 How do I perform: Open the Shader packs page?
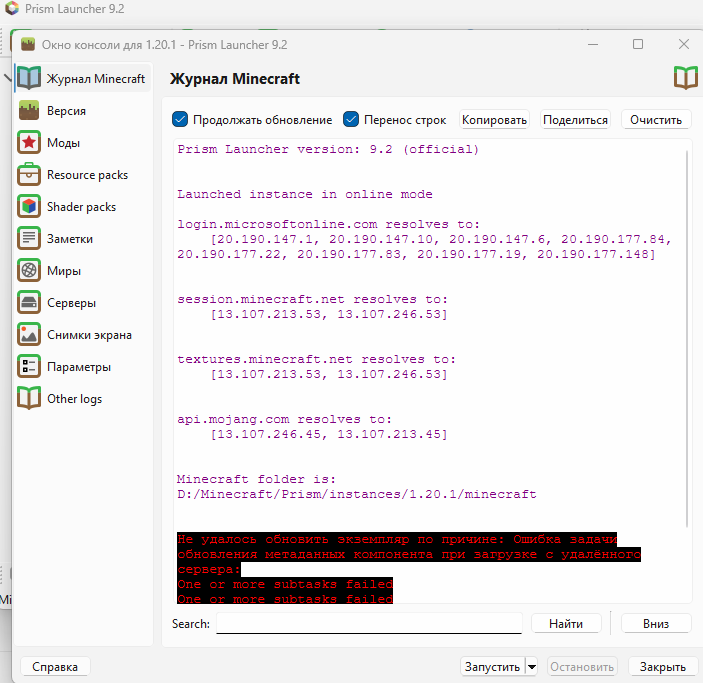tap(83, 207)
